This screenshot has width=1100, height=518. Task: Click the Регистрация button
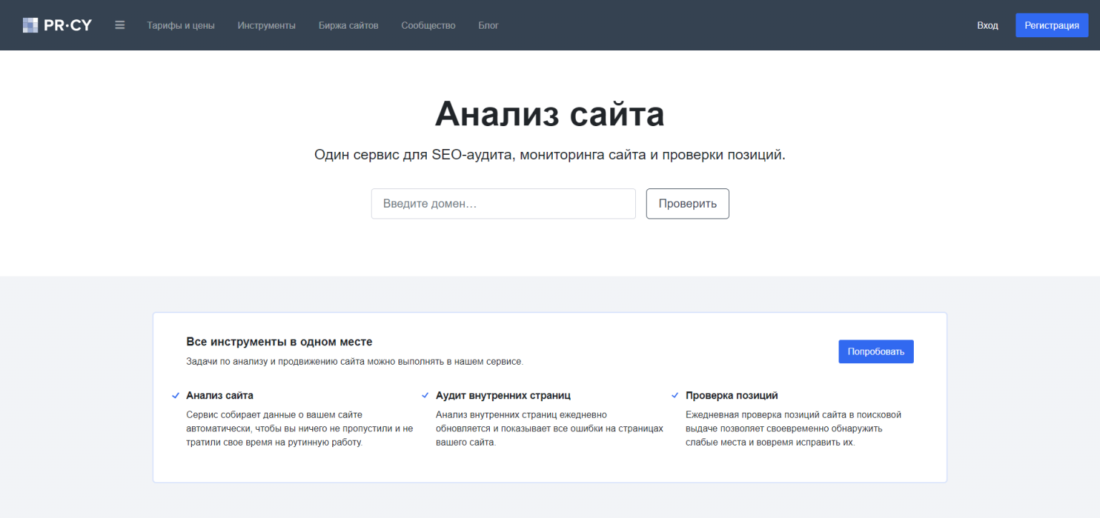[x=1052, y=25]
